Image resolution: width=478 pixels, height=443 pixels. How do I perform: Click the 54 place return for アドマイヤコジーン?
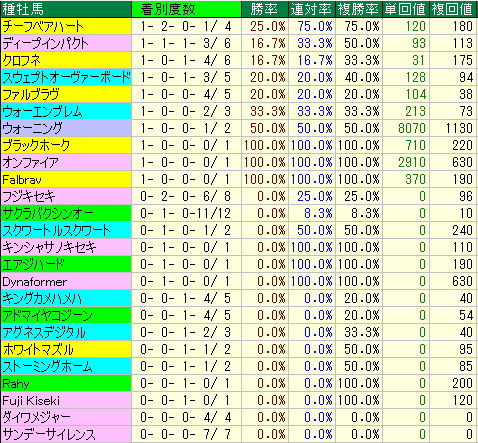[x=466, y=315]
